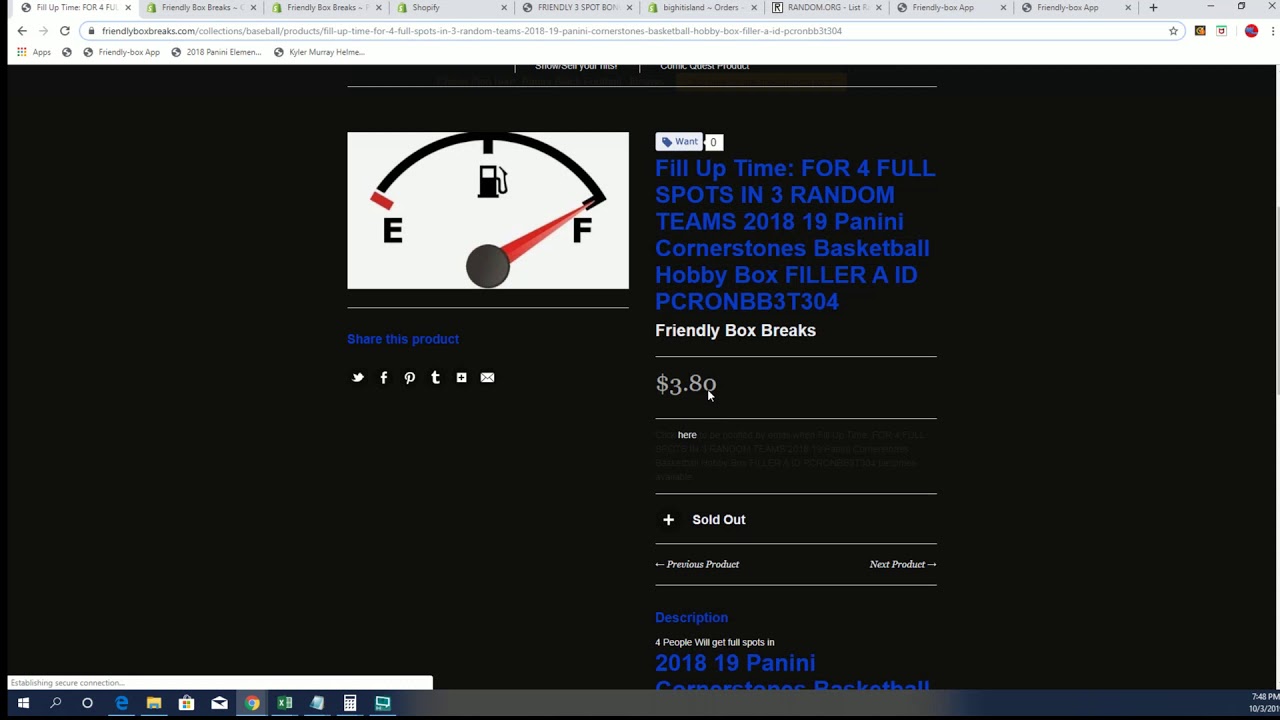This screenshot has width=1280, height=720.
Task: Go to Previous Product
Action: (697, 565)
